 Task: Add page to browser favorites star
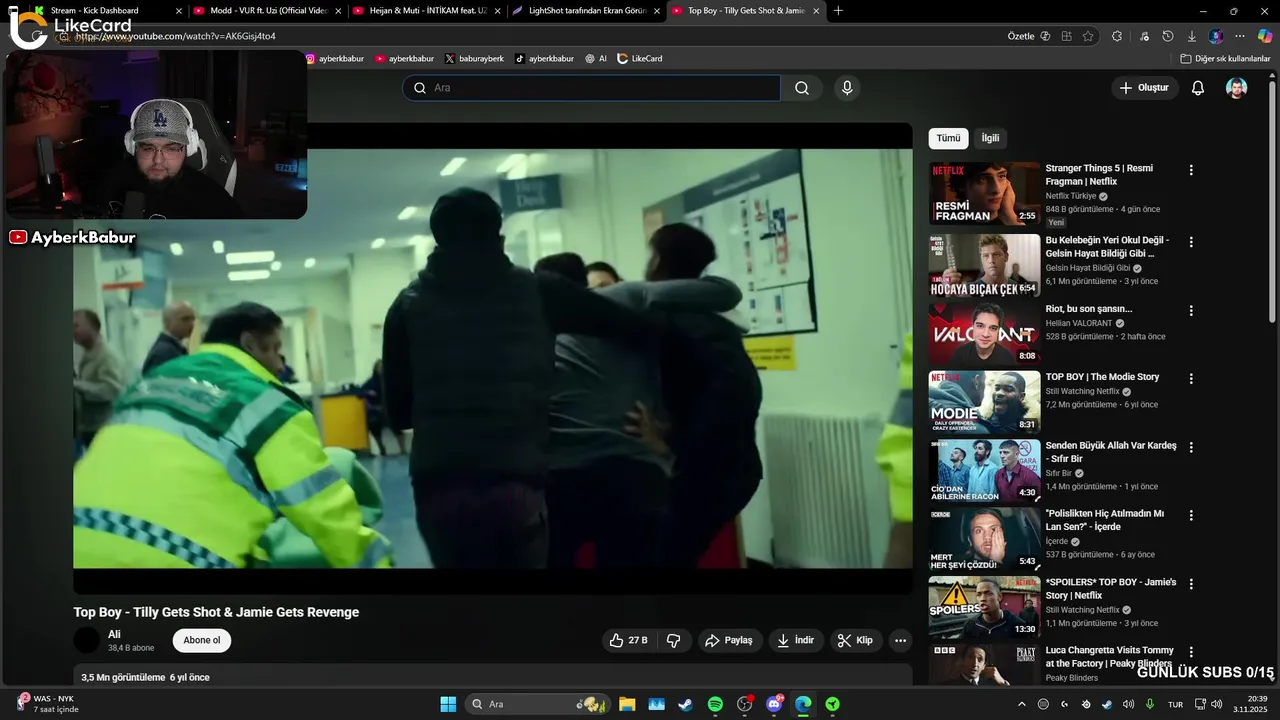(1088, 36)
